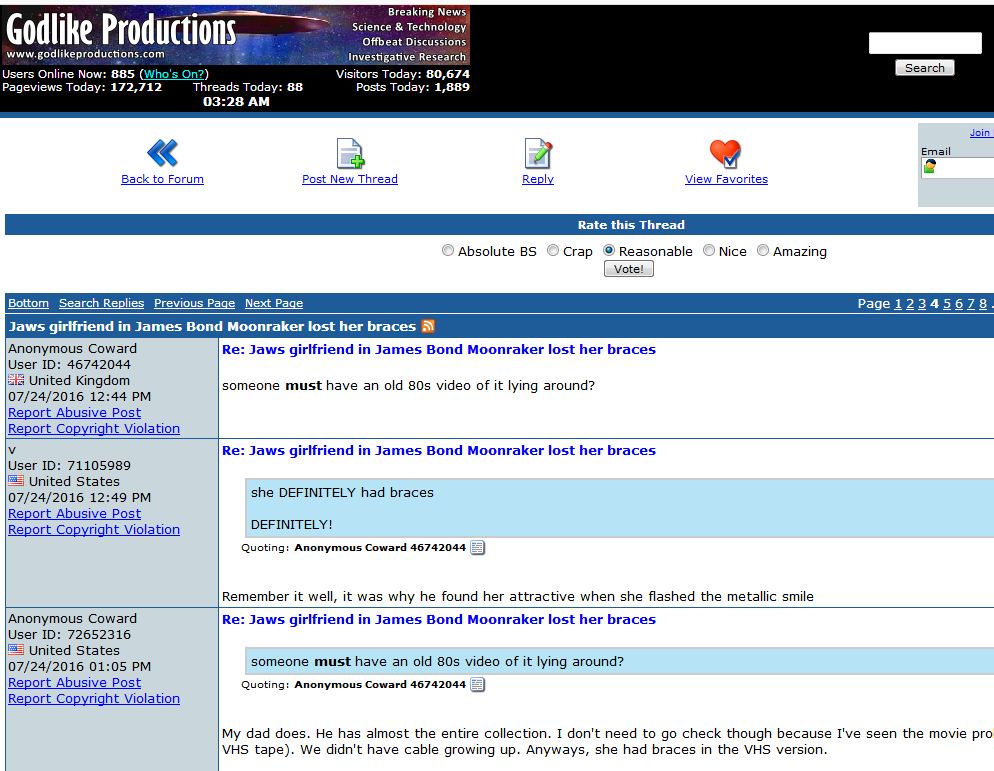Click the Post New Thread document icon
The height and width of the screenshot is (771, 994).
tap(350, 153)
